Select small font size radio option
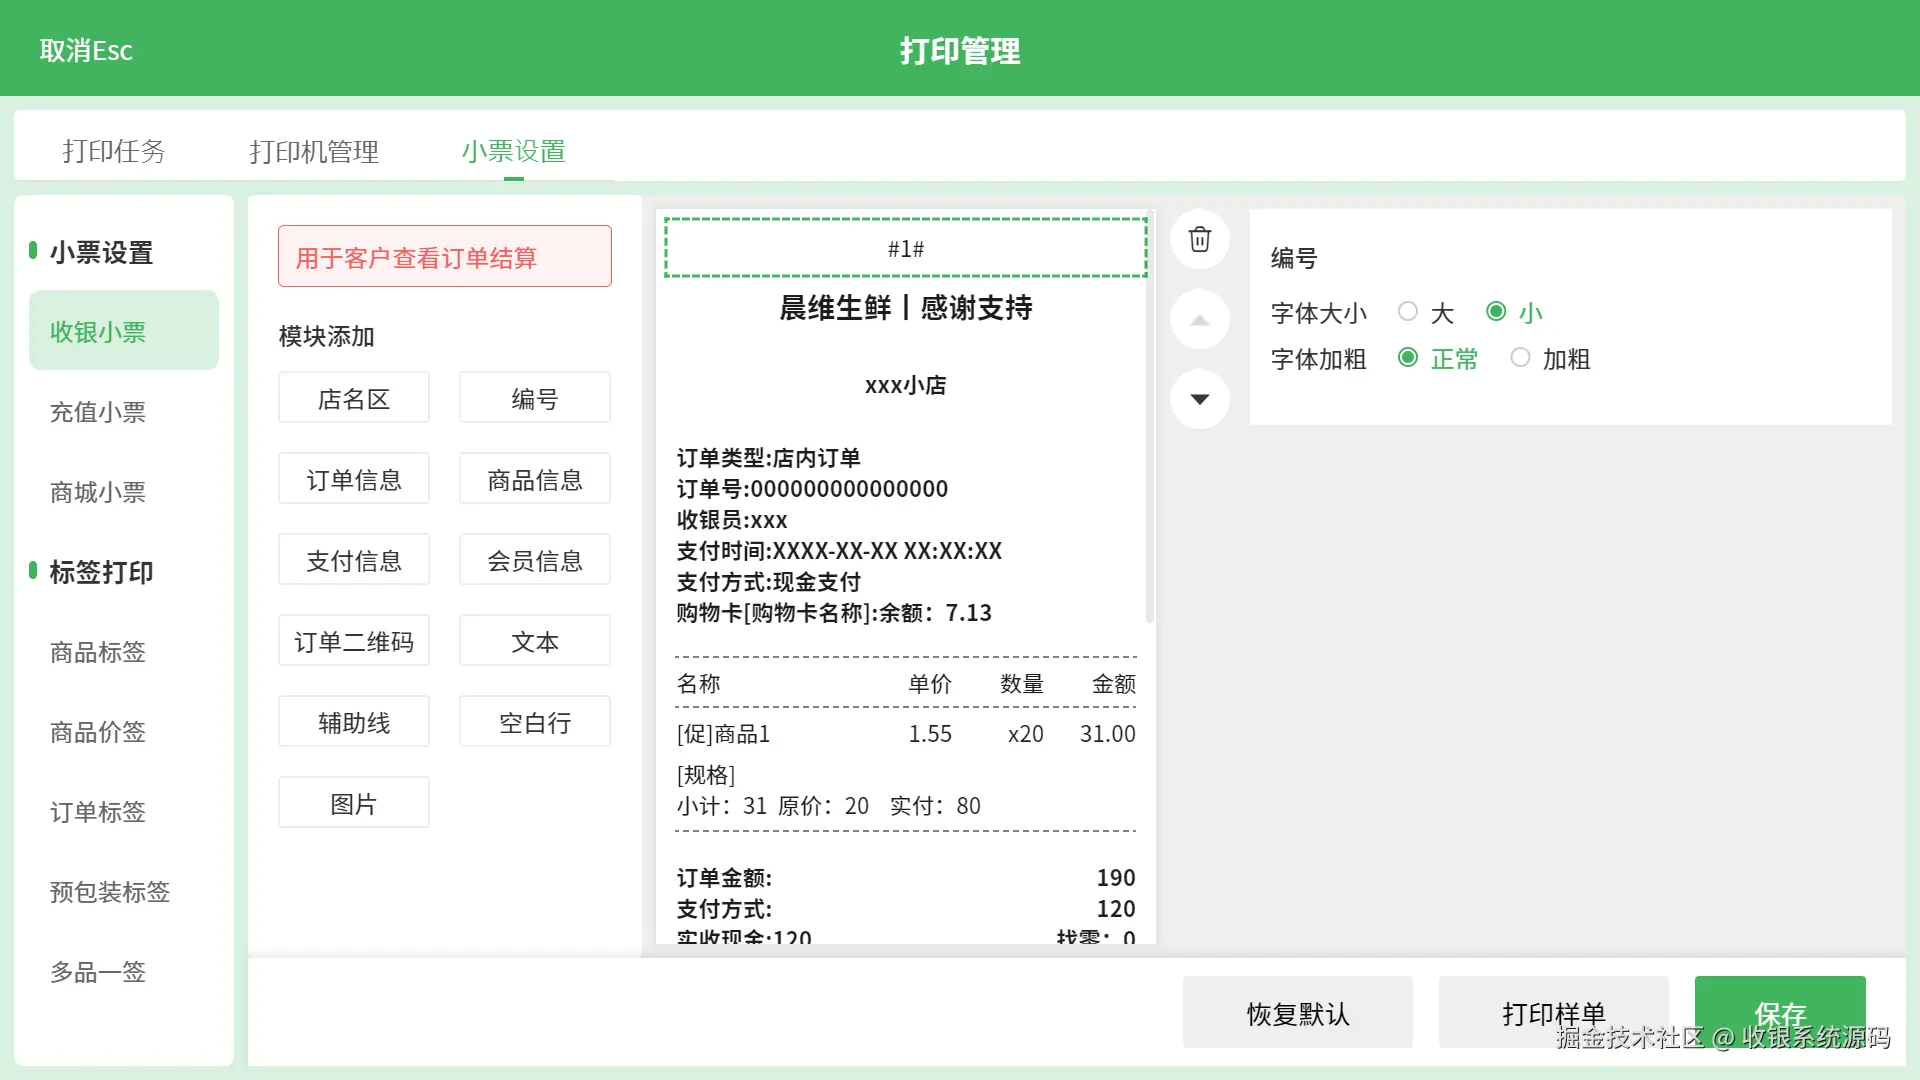This screenshot has height=1080, width=1920. pyautogui.click(x=1496, y=312)
